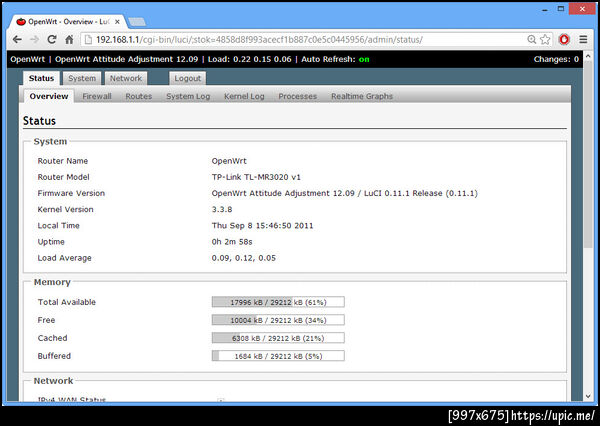Select the Status main tab
The image size is (600, 426).
pyautogui.click(x=41, y=78)
